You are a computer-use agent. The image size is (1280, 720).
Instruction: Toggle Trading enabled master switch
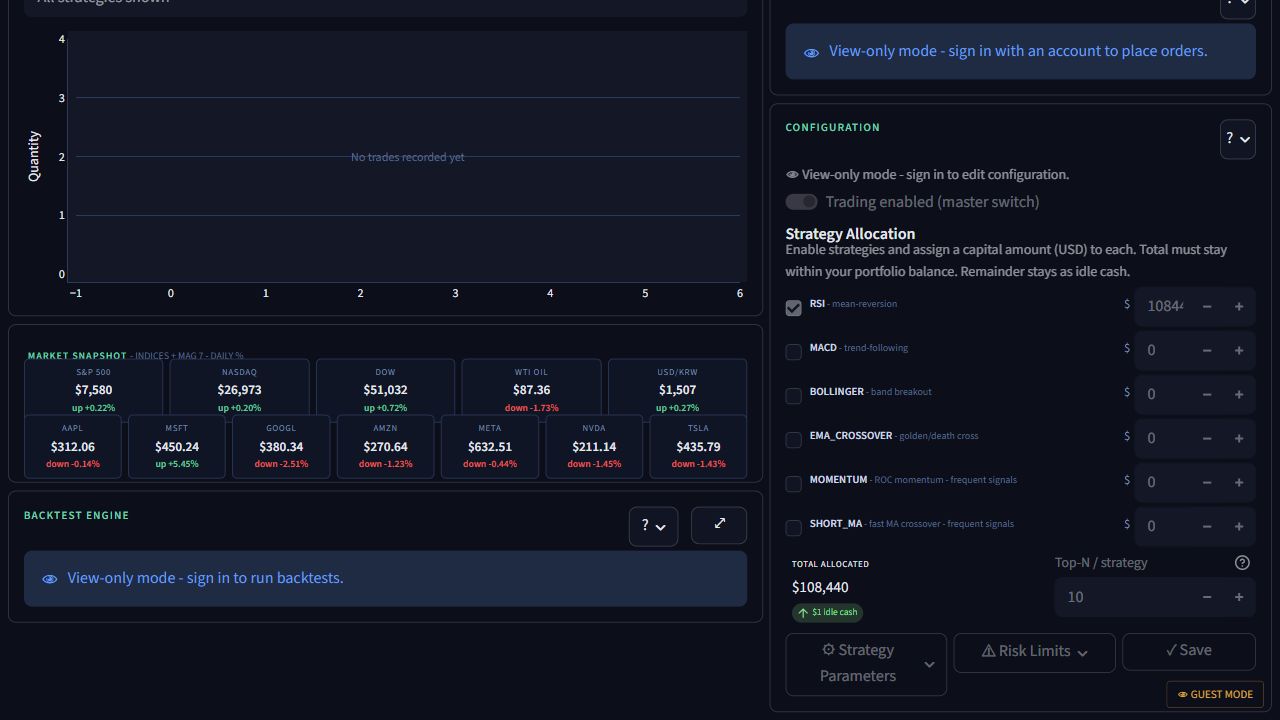coord(801,202)
